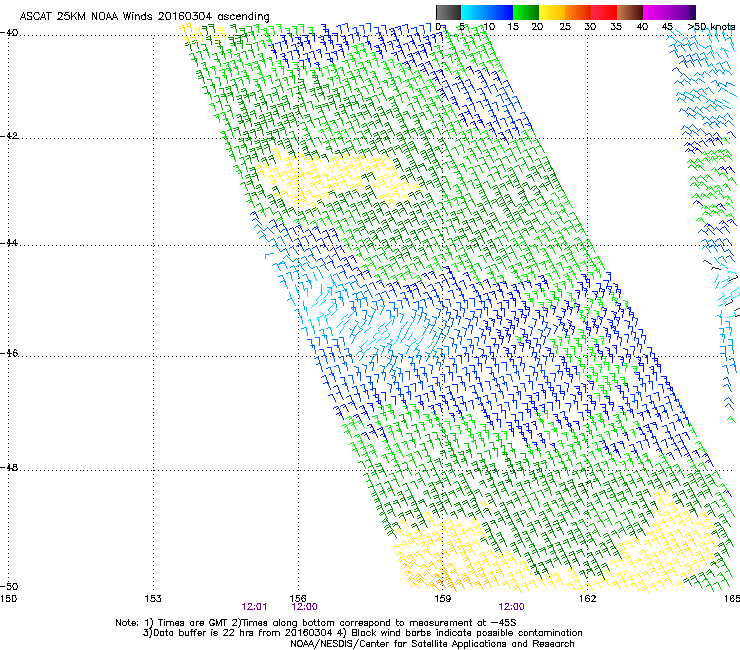
Task: Click the longitude label 162
Action: pos(588,599)
